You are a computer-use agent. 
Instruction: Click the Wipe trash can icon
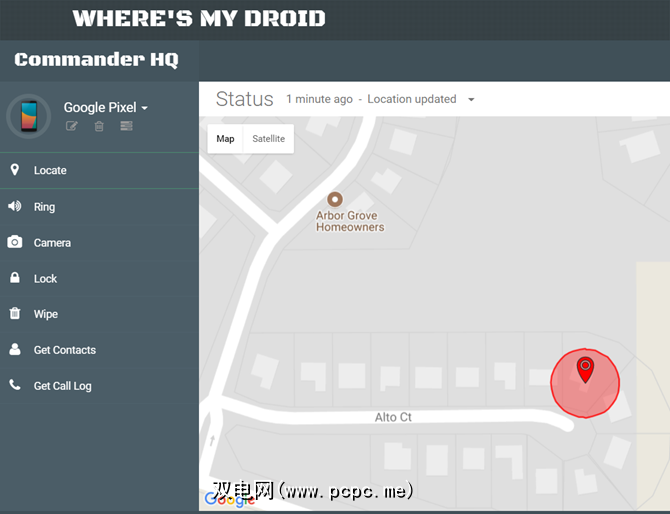click(15, 313)
